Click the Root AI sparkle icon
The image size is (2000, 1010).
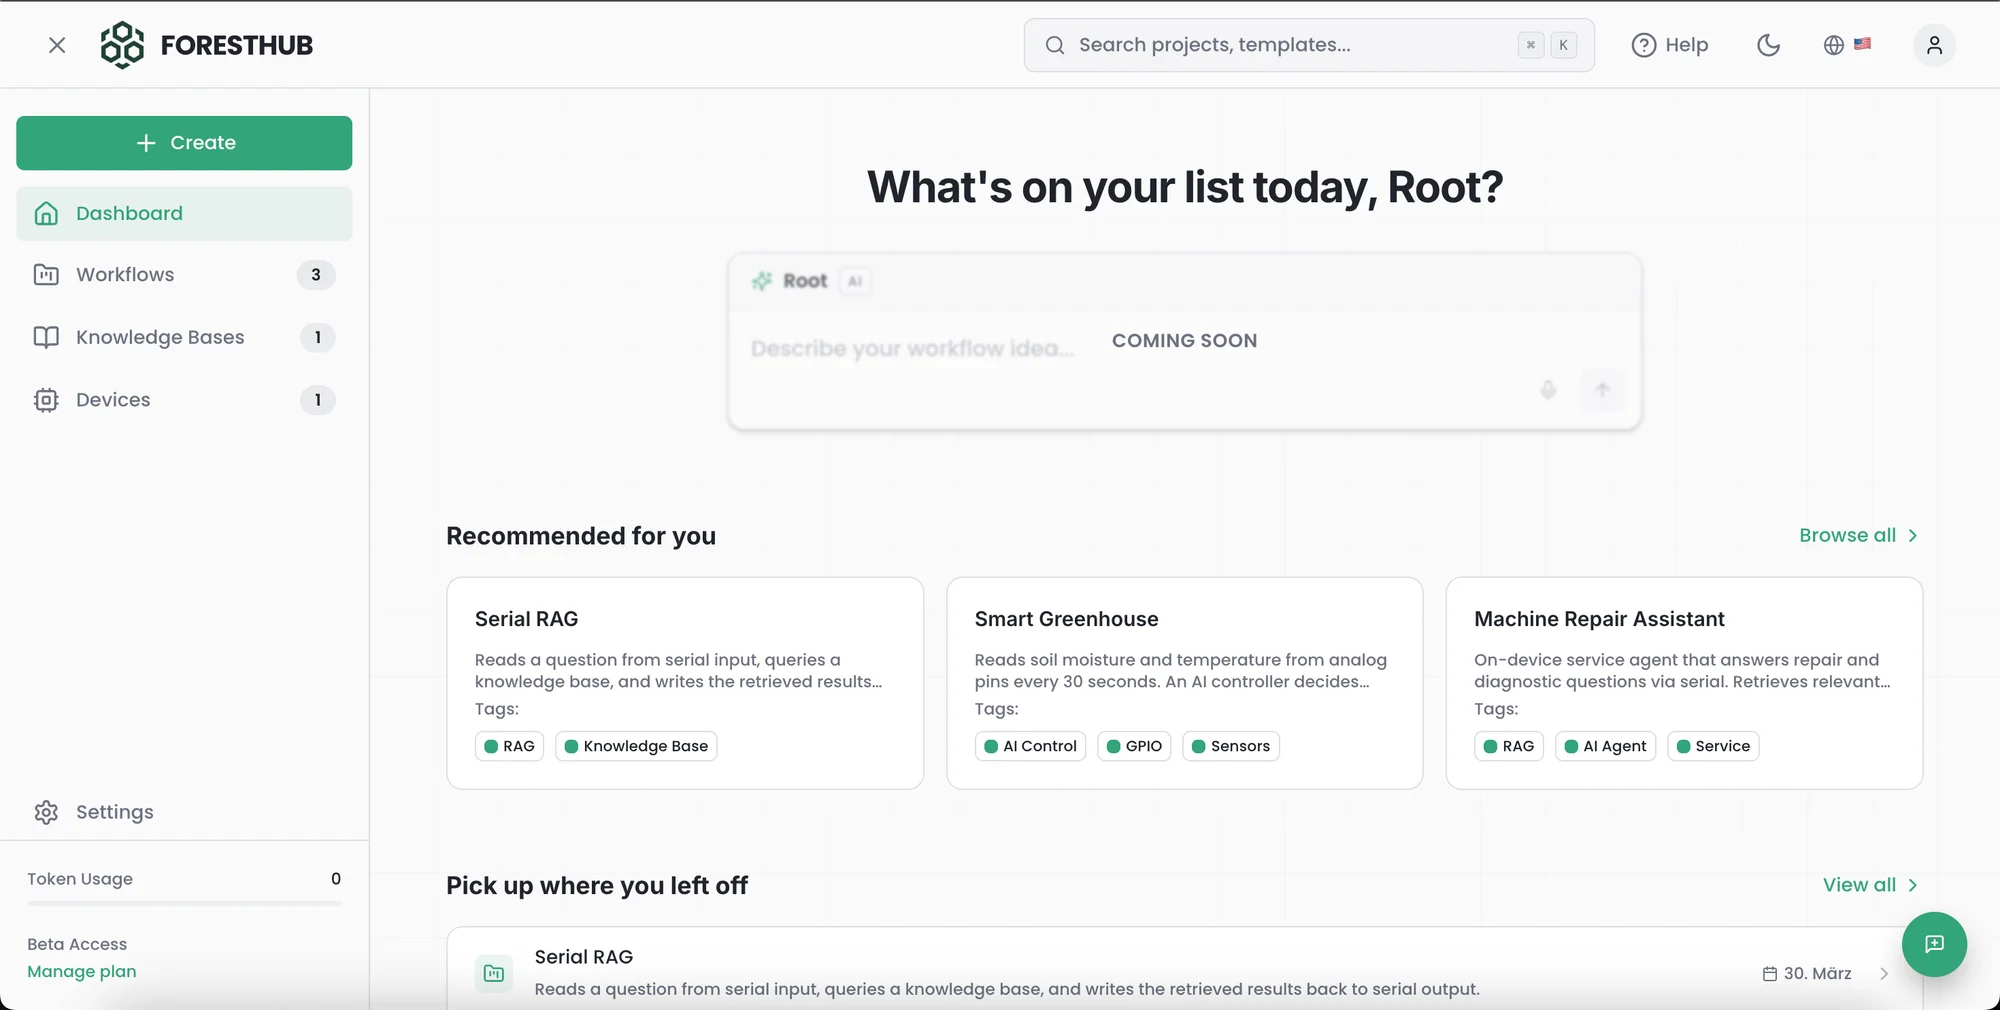click(762, 281)
